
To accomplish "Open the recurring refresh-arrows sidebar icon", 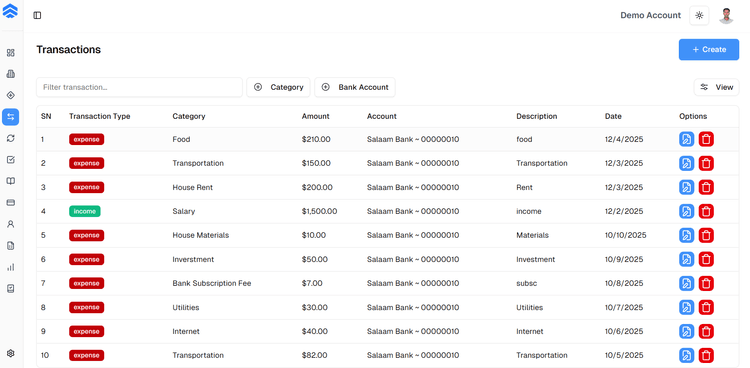I will pyautogui.click(x=11, y=138).
